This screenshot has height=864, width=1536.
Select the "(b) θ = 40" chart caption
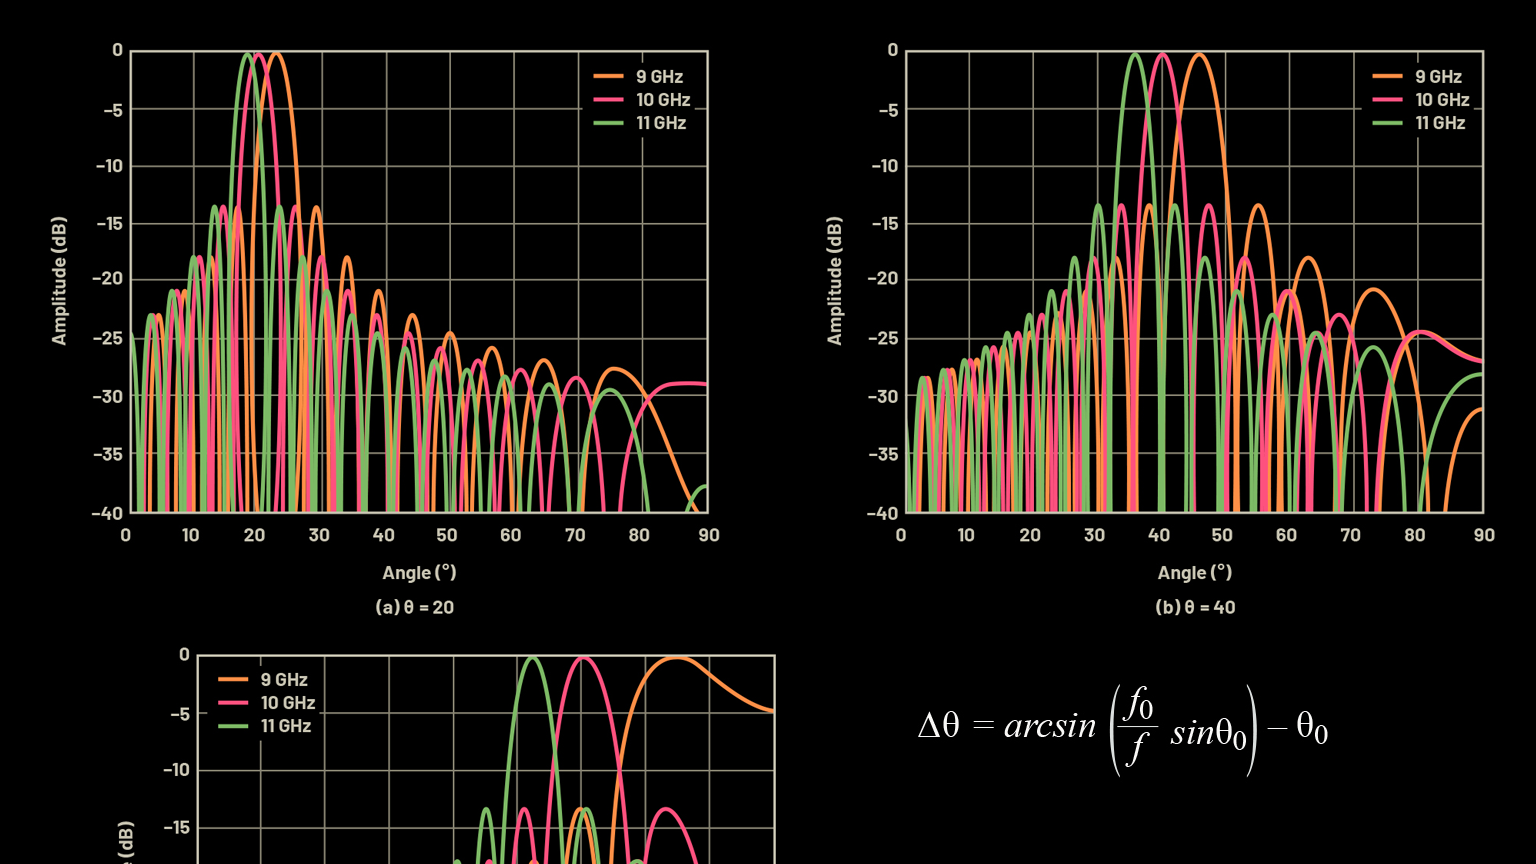1194,607
